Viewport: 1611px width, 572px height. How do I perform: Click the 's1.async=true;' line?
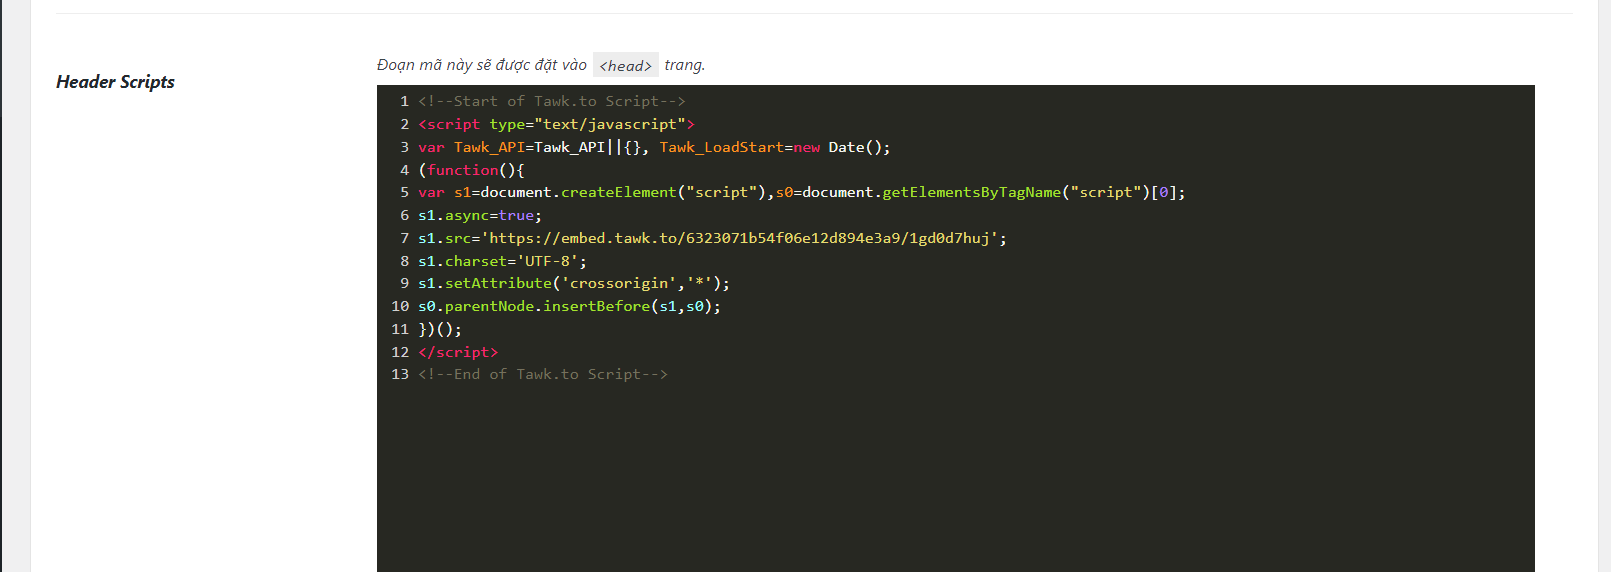480,215
